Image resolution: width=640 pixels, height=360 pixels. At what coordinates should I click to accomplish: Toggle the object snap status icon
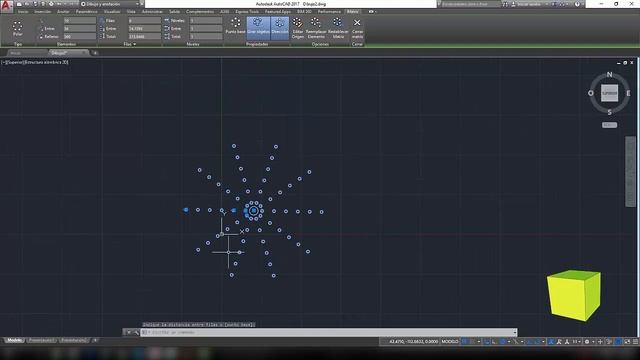pyautogui.click(x=537, y=342)
